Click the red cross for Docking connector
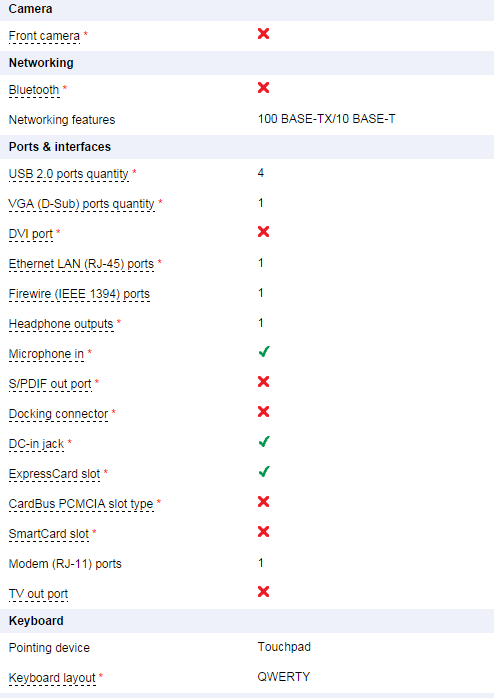The width and height of the screenshot is (494, 698). click(x=263, y=412)
